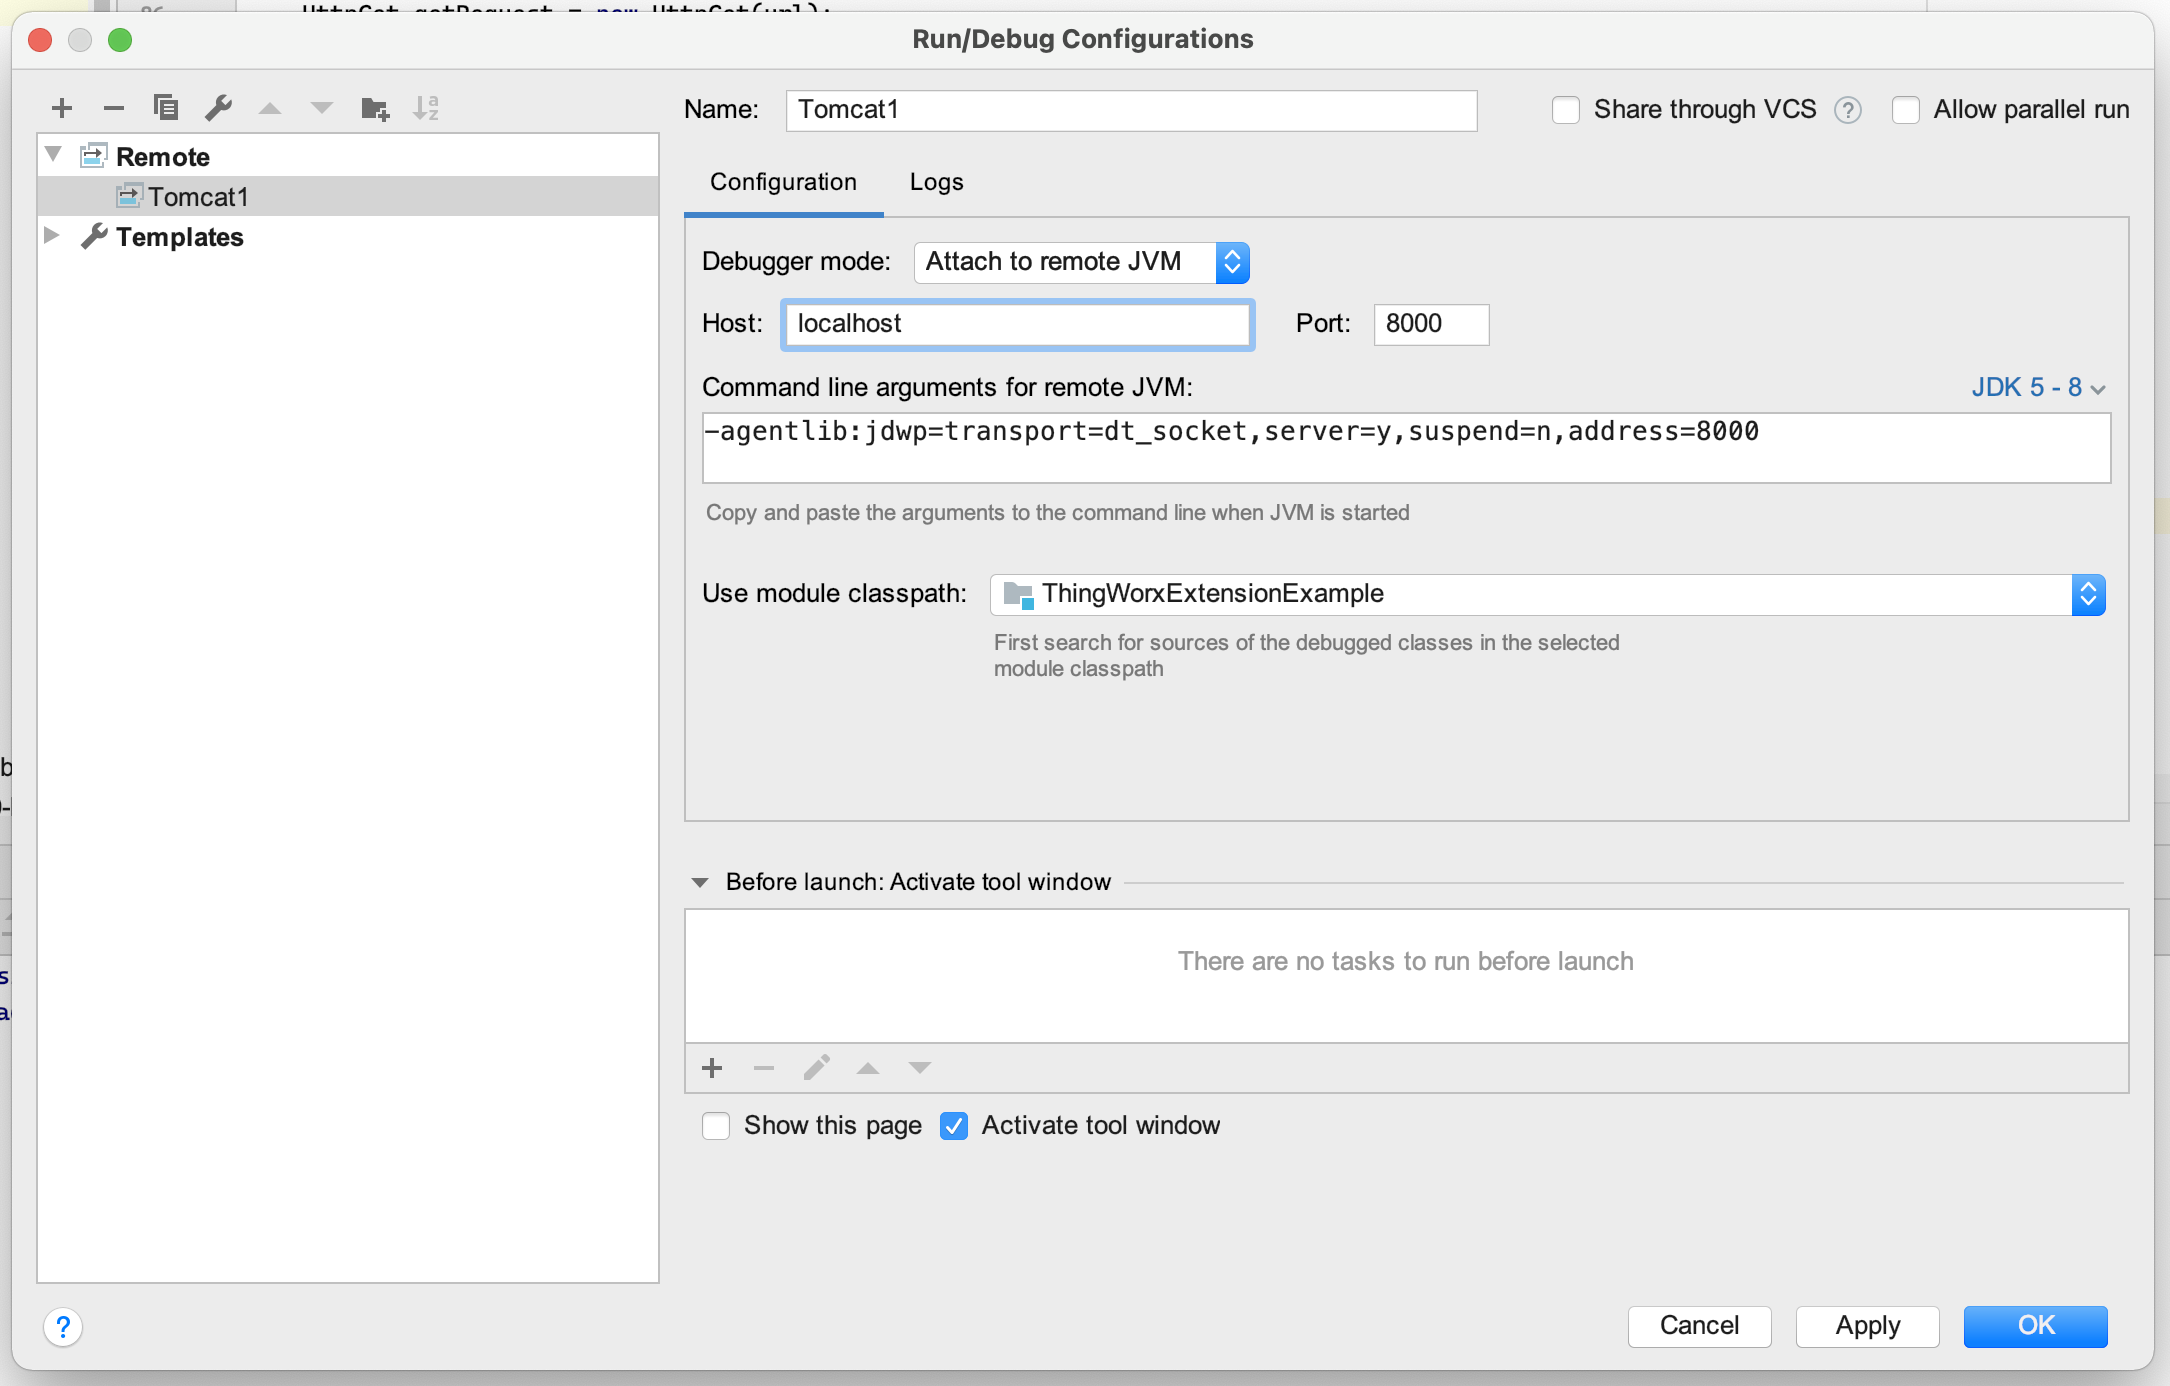Screen dimensions: 2170x1386
Task: Click the add before-launch task plus icon
Action: (712, 1068)
